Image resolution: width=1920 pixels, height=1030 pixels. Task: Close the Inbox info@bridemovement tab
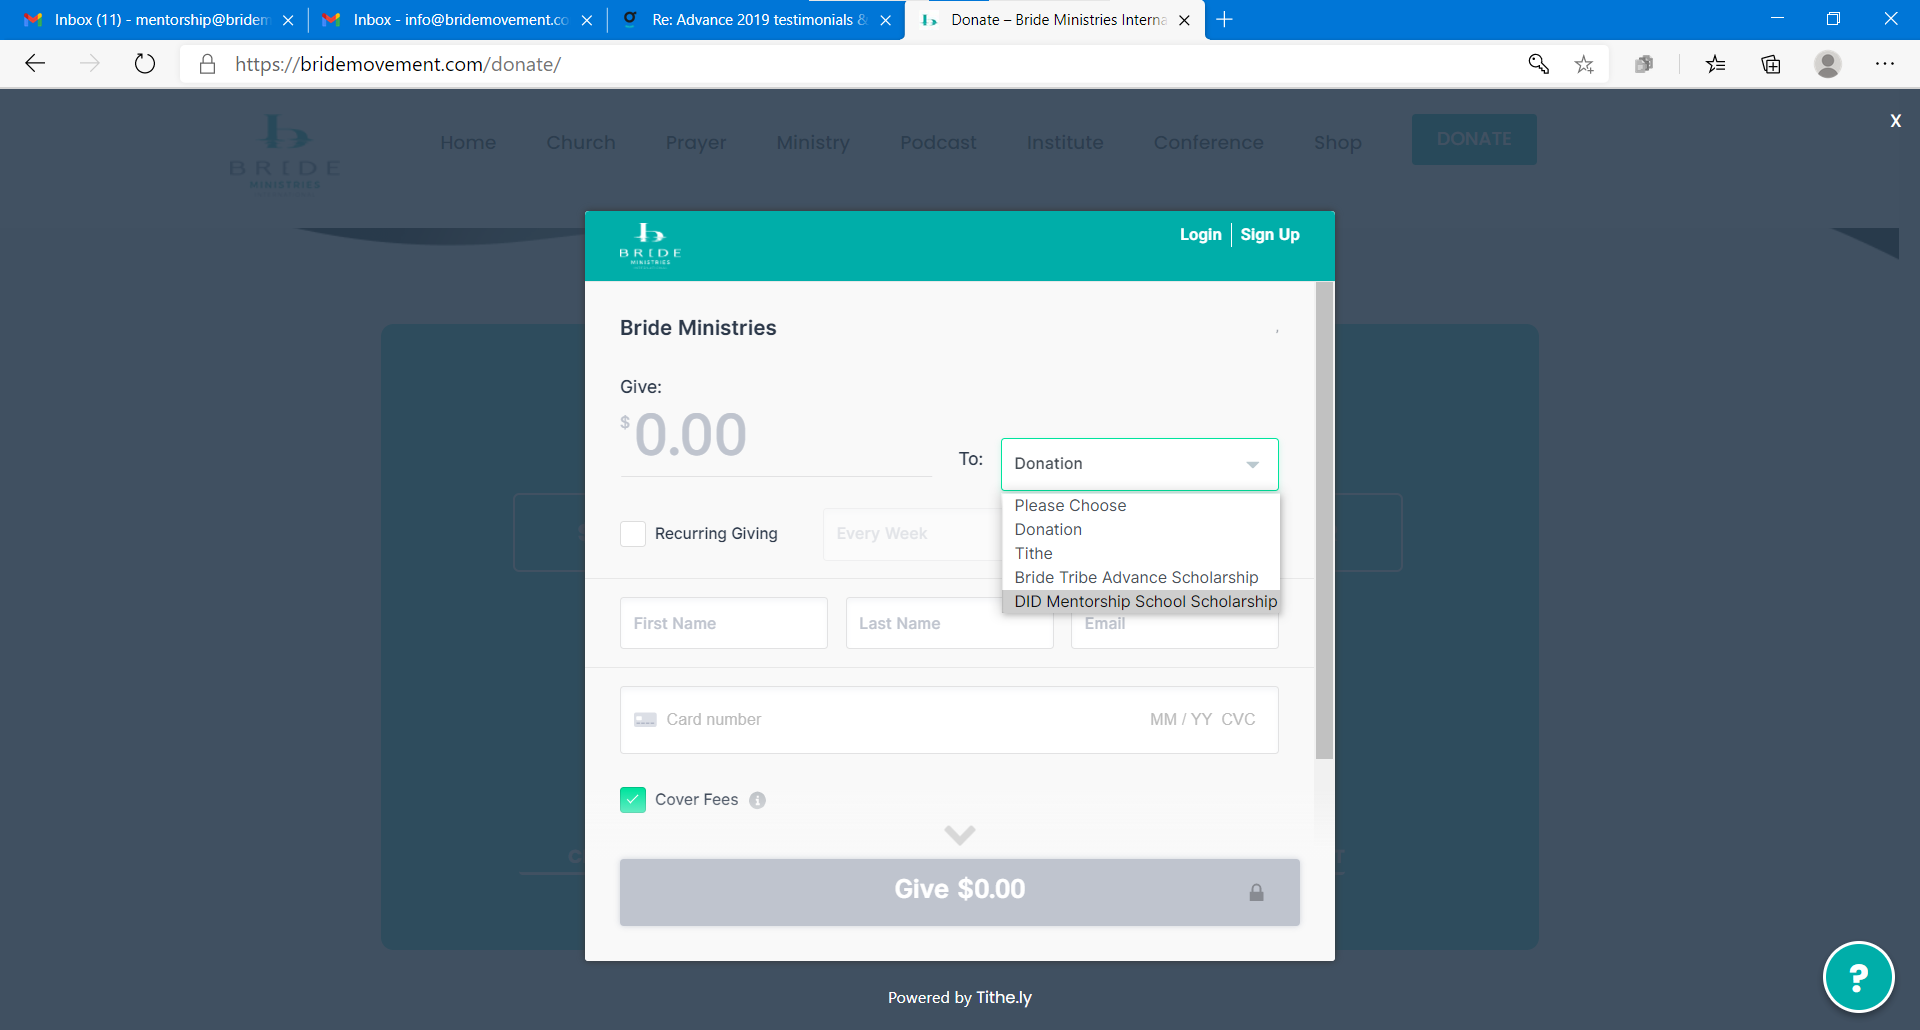click(587, 20)
